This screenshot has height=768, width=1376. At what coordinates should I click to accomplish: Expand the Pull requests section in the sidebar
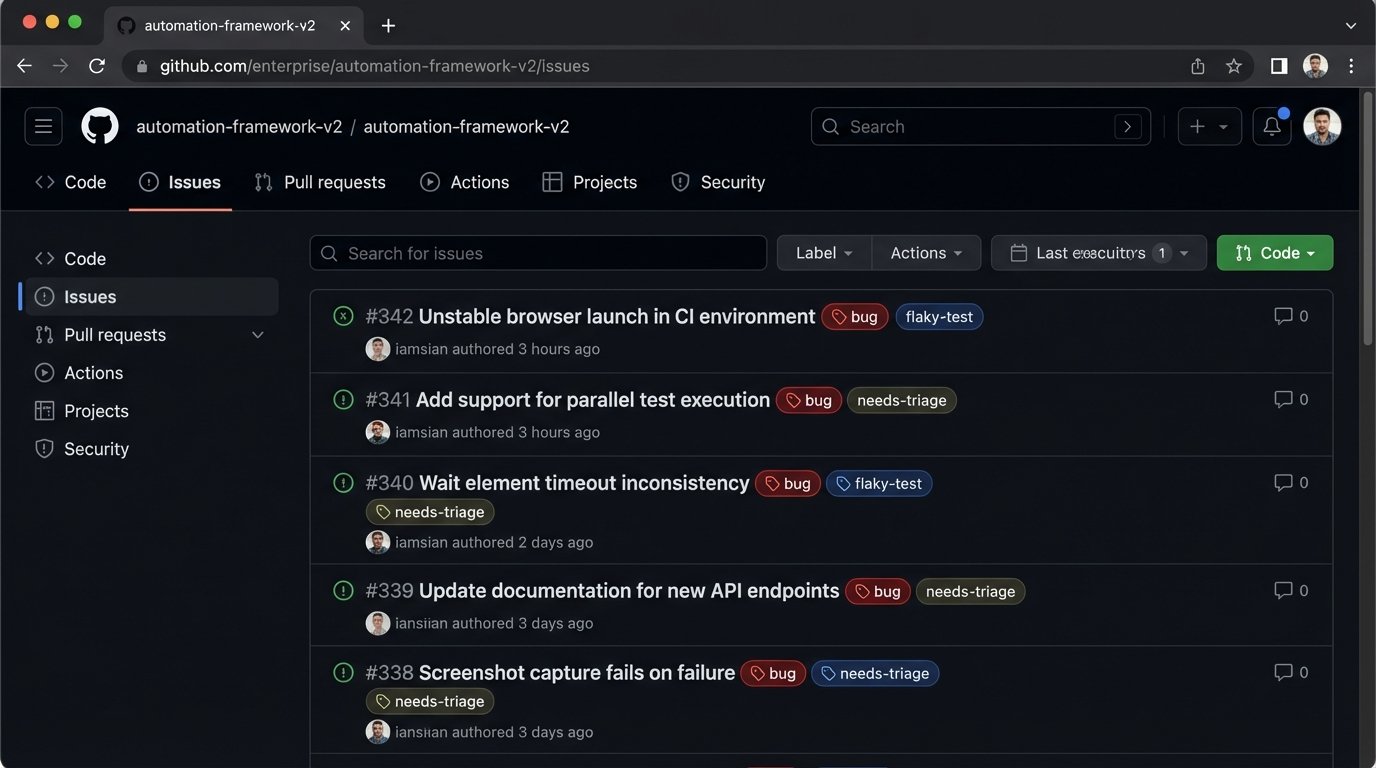coord(257,334)
